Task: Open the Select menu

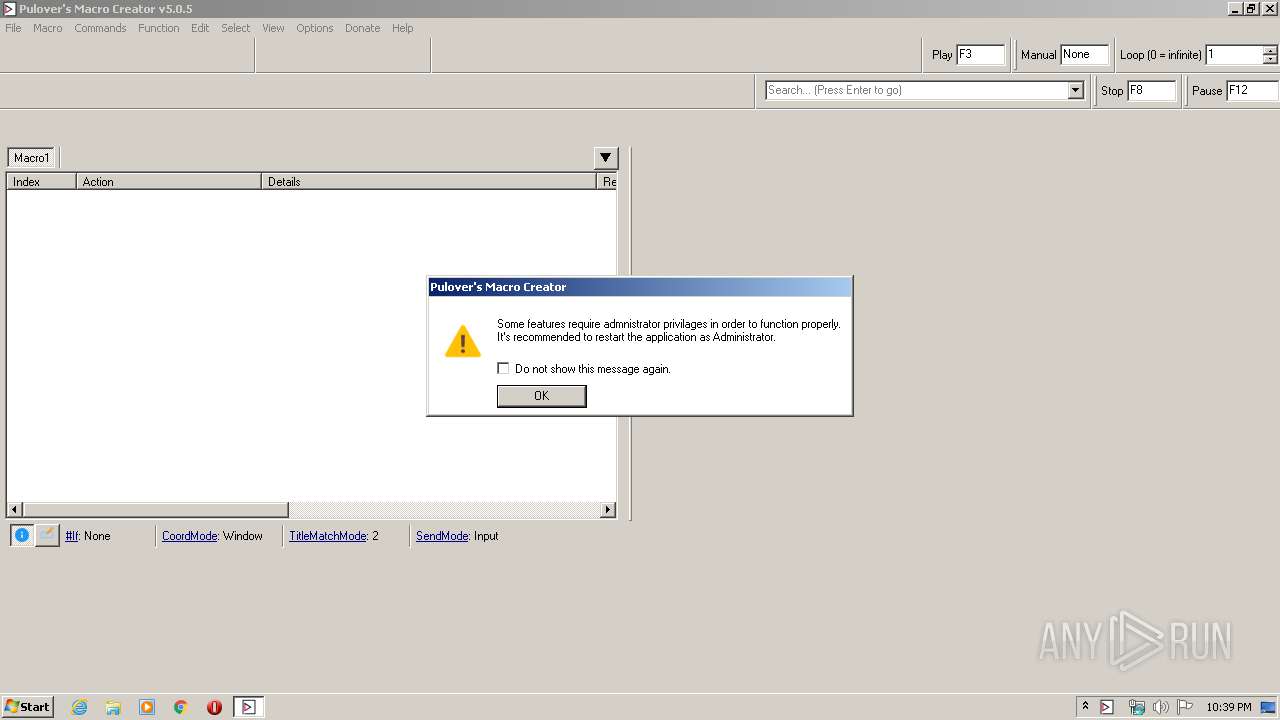Action: point(236,28)
